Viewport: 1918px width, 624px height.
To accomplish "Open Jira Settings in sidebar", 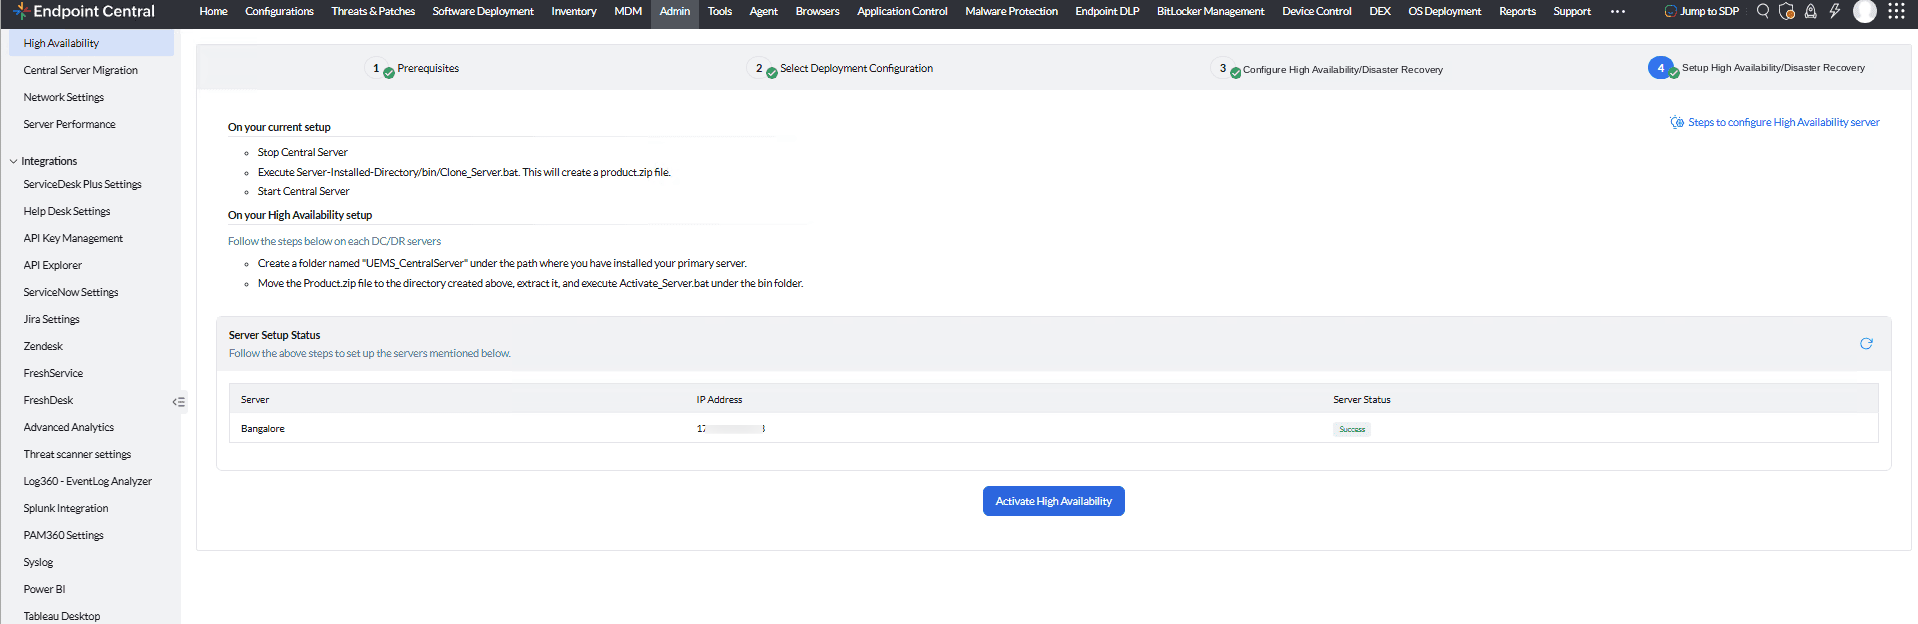I will pos(52,319).
